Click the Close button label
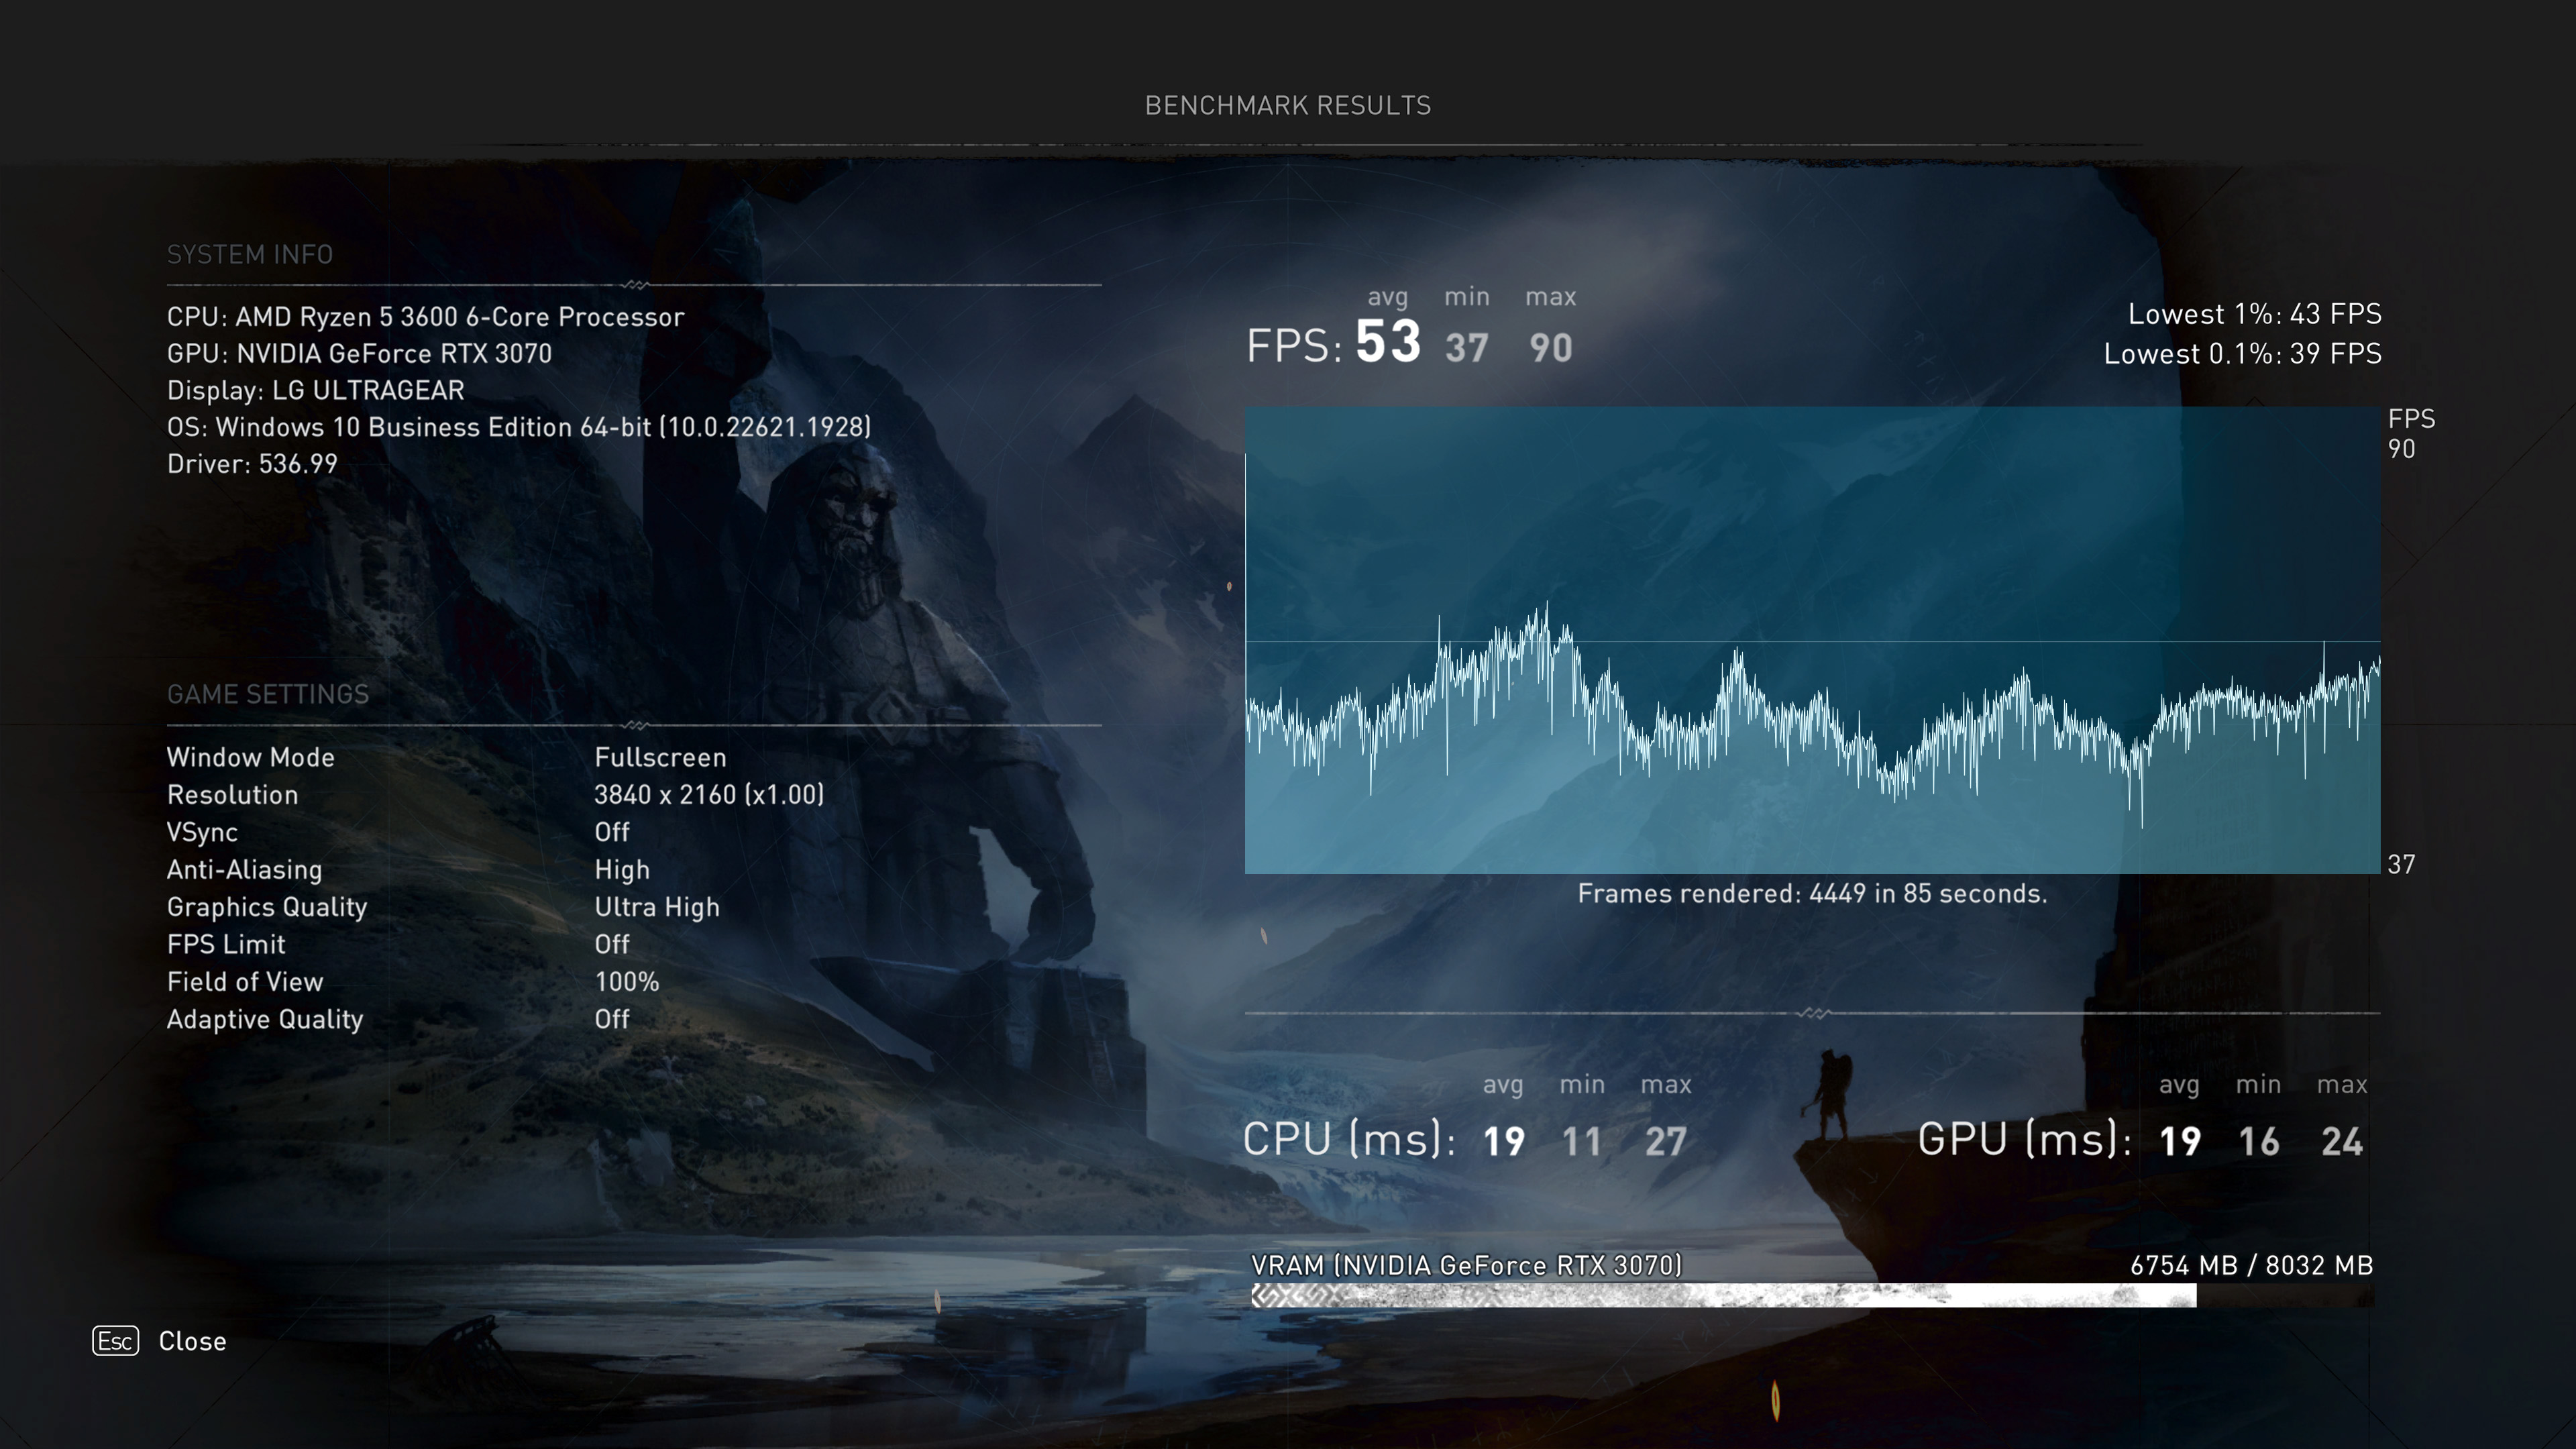Viewport: 2576px width, 1449px height. [x=192, y=1341]
